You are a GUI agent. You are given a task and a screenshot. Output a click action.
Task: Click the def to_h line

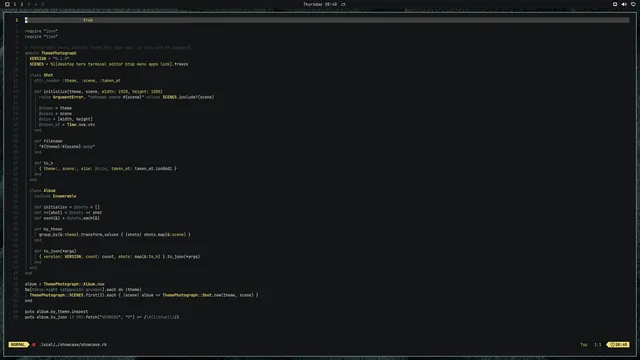(44, 163)
